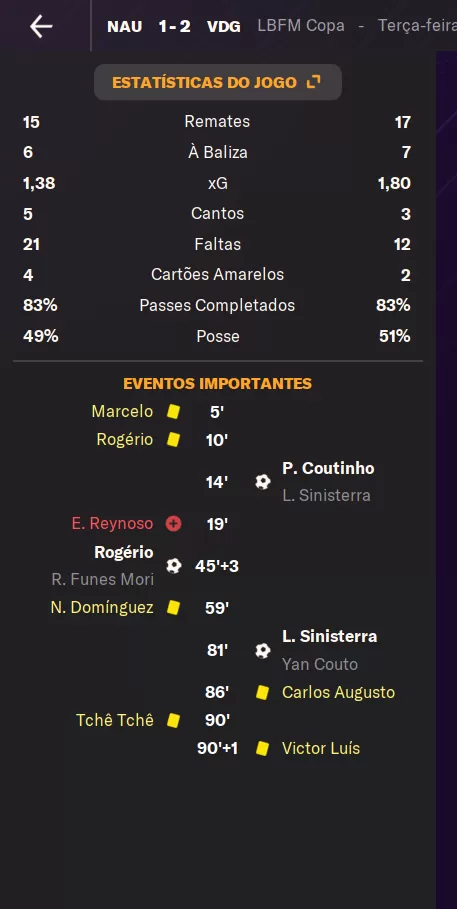Open the expand icon beside Estatísticas do Jogo
This screenshot has width=457, height=909.
click(x=313, y=82)
